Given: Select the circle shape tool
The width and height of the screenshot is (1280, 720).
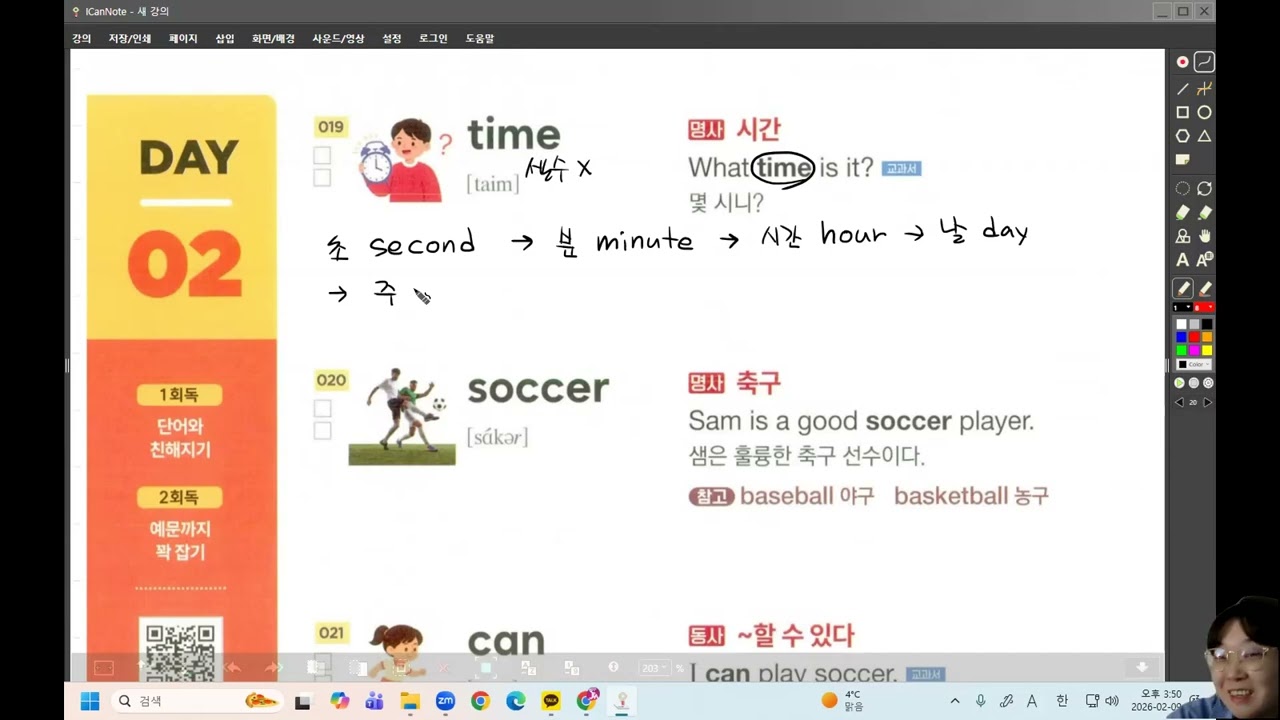Looking at the screenshot, I should pyautogui.click(x=1204, y=112).
